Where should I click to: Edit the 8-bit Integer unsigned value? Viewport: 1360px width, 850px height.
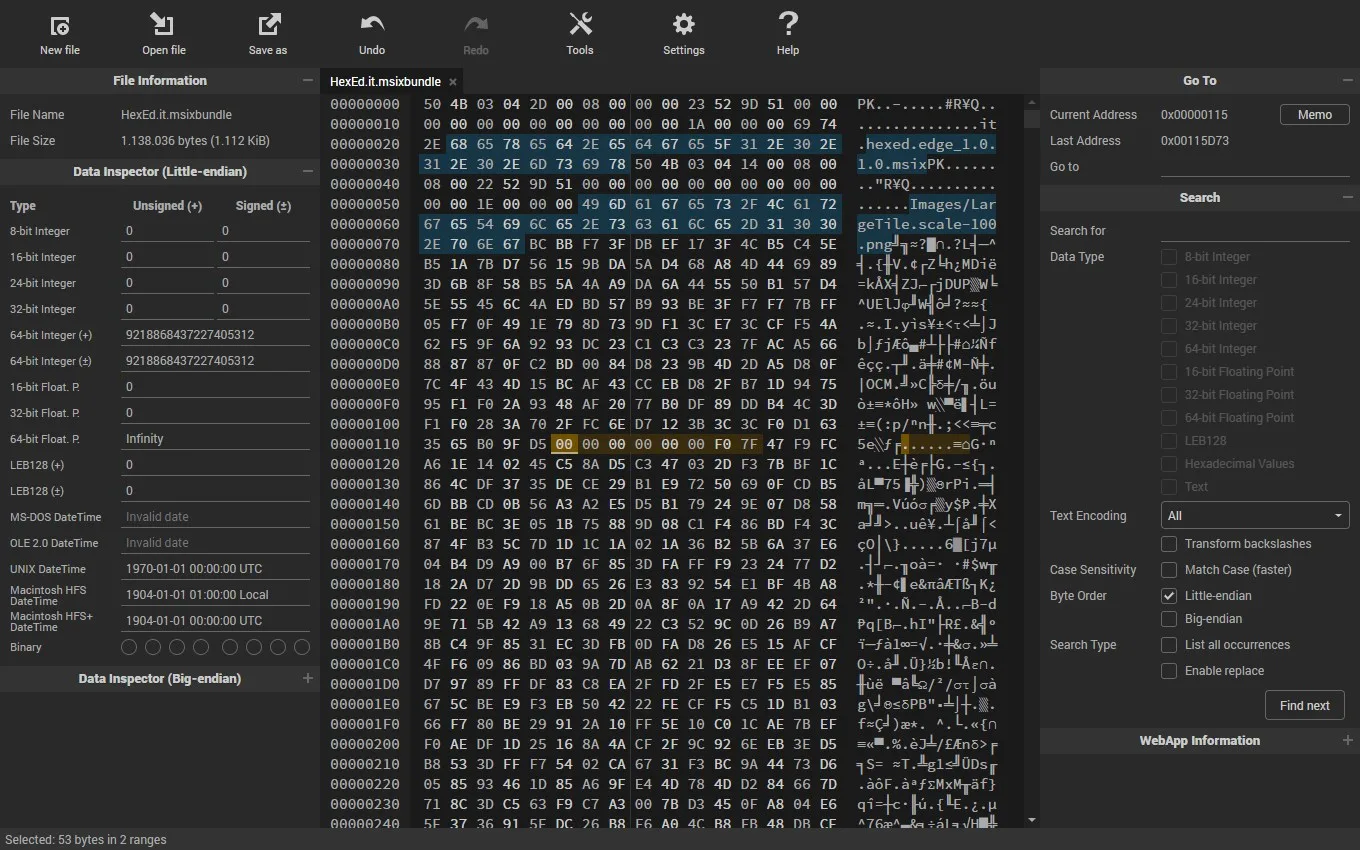[168, 231]
